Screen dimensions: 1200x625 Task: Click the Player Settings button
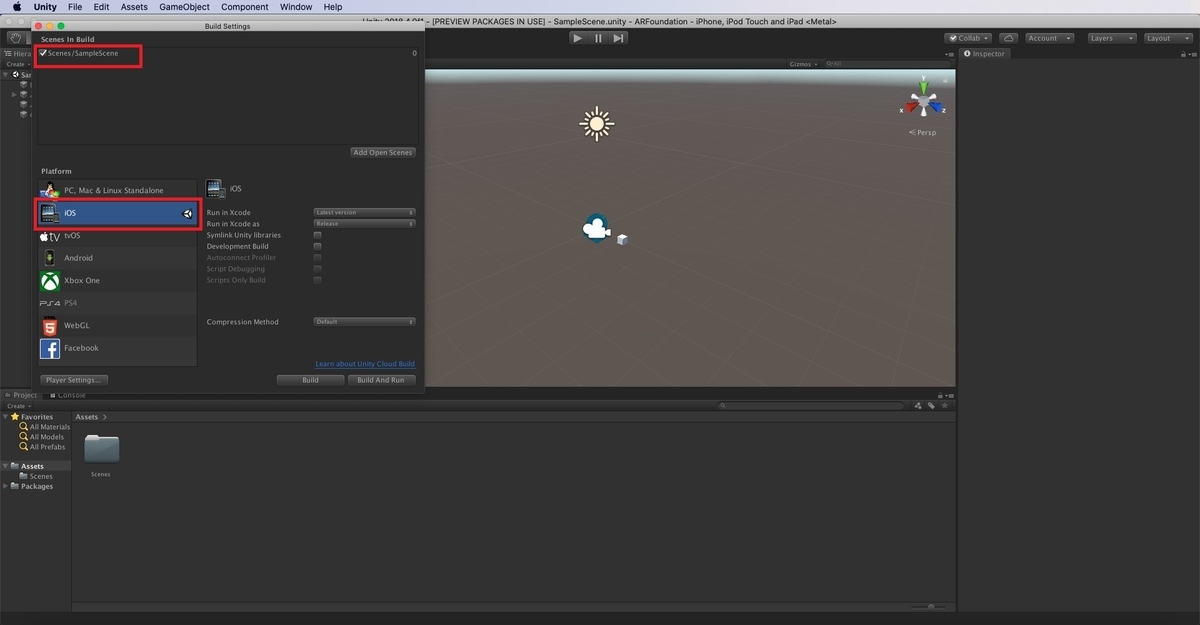click(74, 380)
